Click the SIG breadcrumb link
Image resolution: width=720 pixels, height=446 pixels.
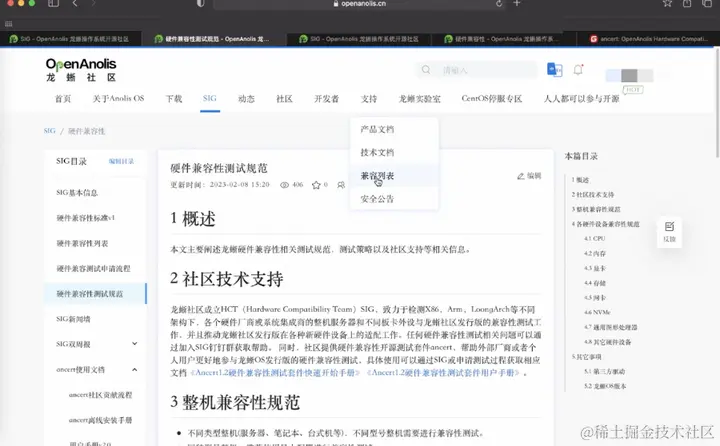50,131
